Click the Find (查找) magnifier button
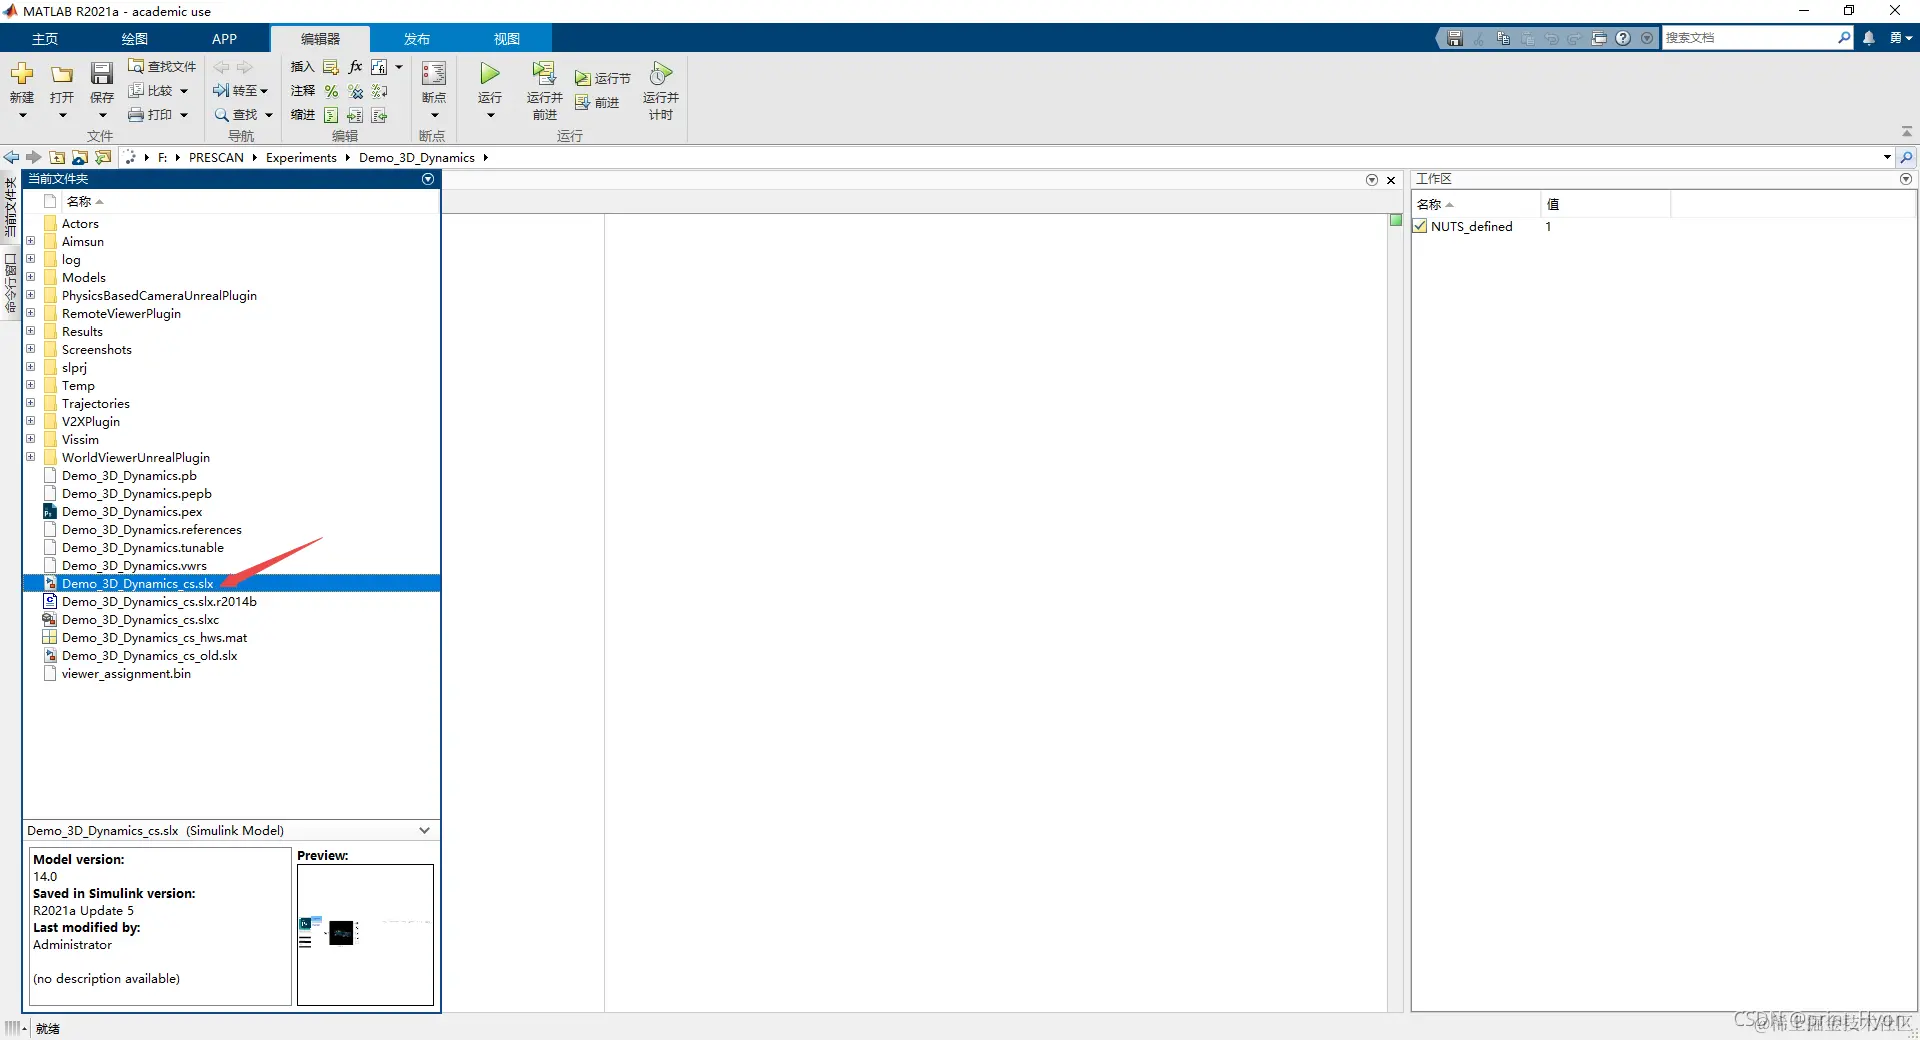The width and height of the screenshot is (1920, 1040). [x=243, y=115]
